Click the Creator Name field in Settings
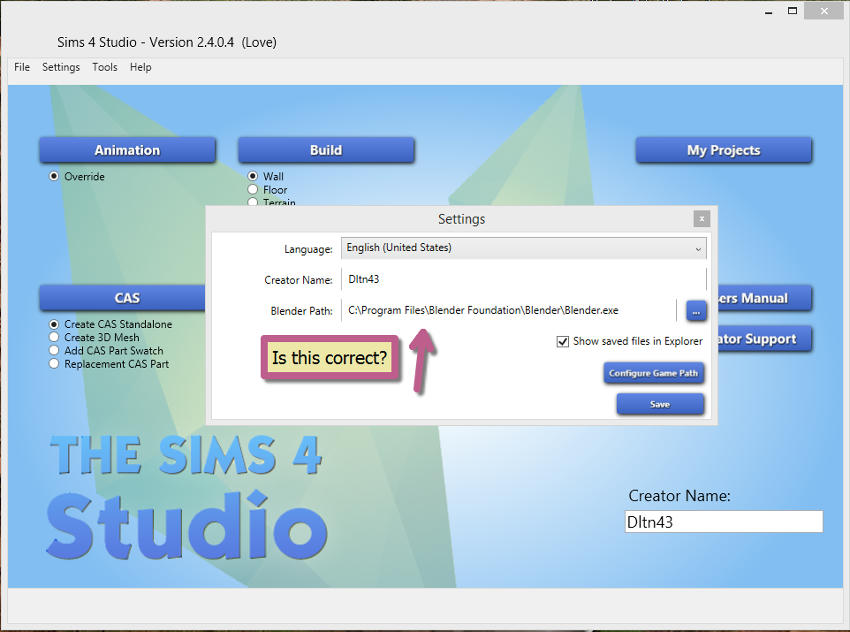Viewport: 850px width, 632px height. coord(524,279)
